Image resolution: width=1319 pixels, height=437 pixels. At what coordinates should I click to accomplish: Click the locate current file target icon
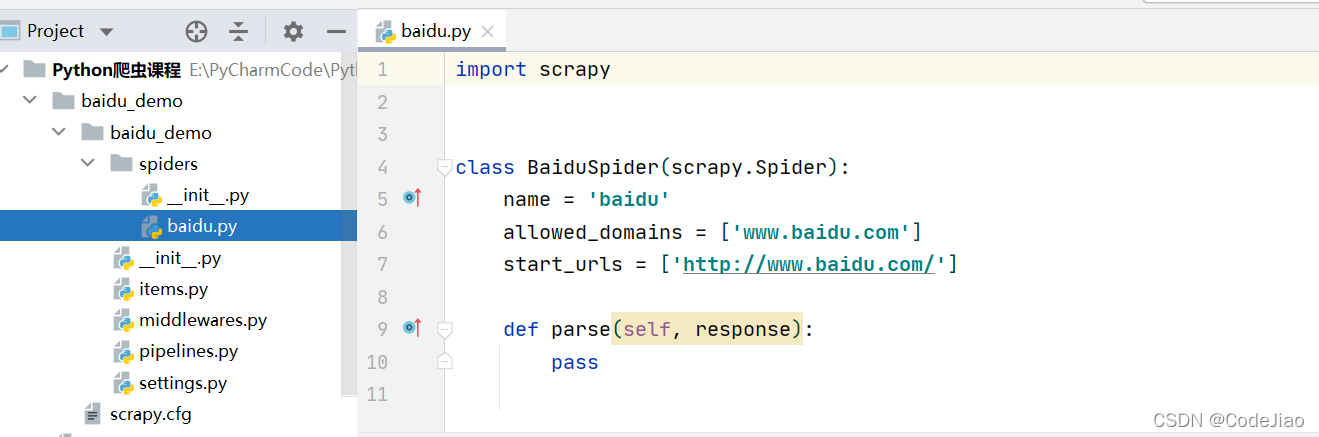pos(196,32)
